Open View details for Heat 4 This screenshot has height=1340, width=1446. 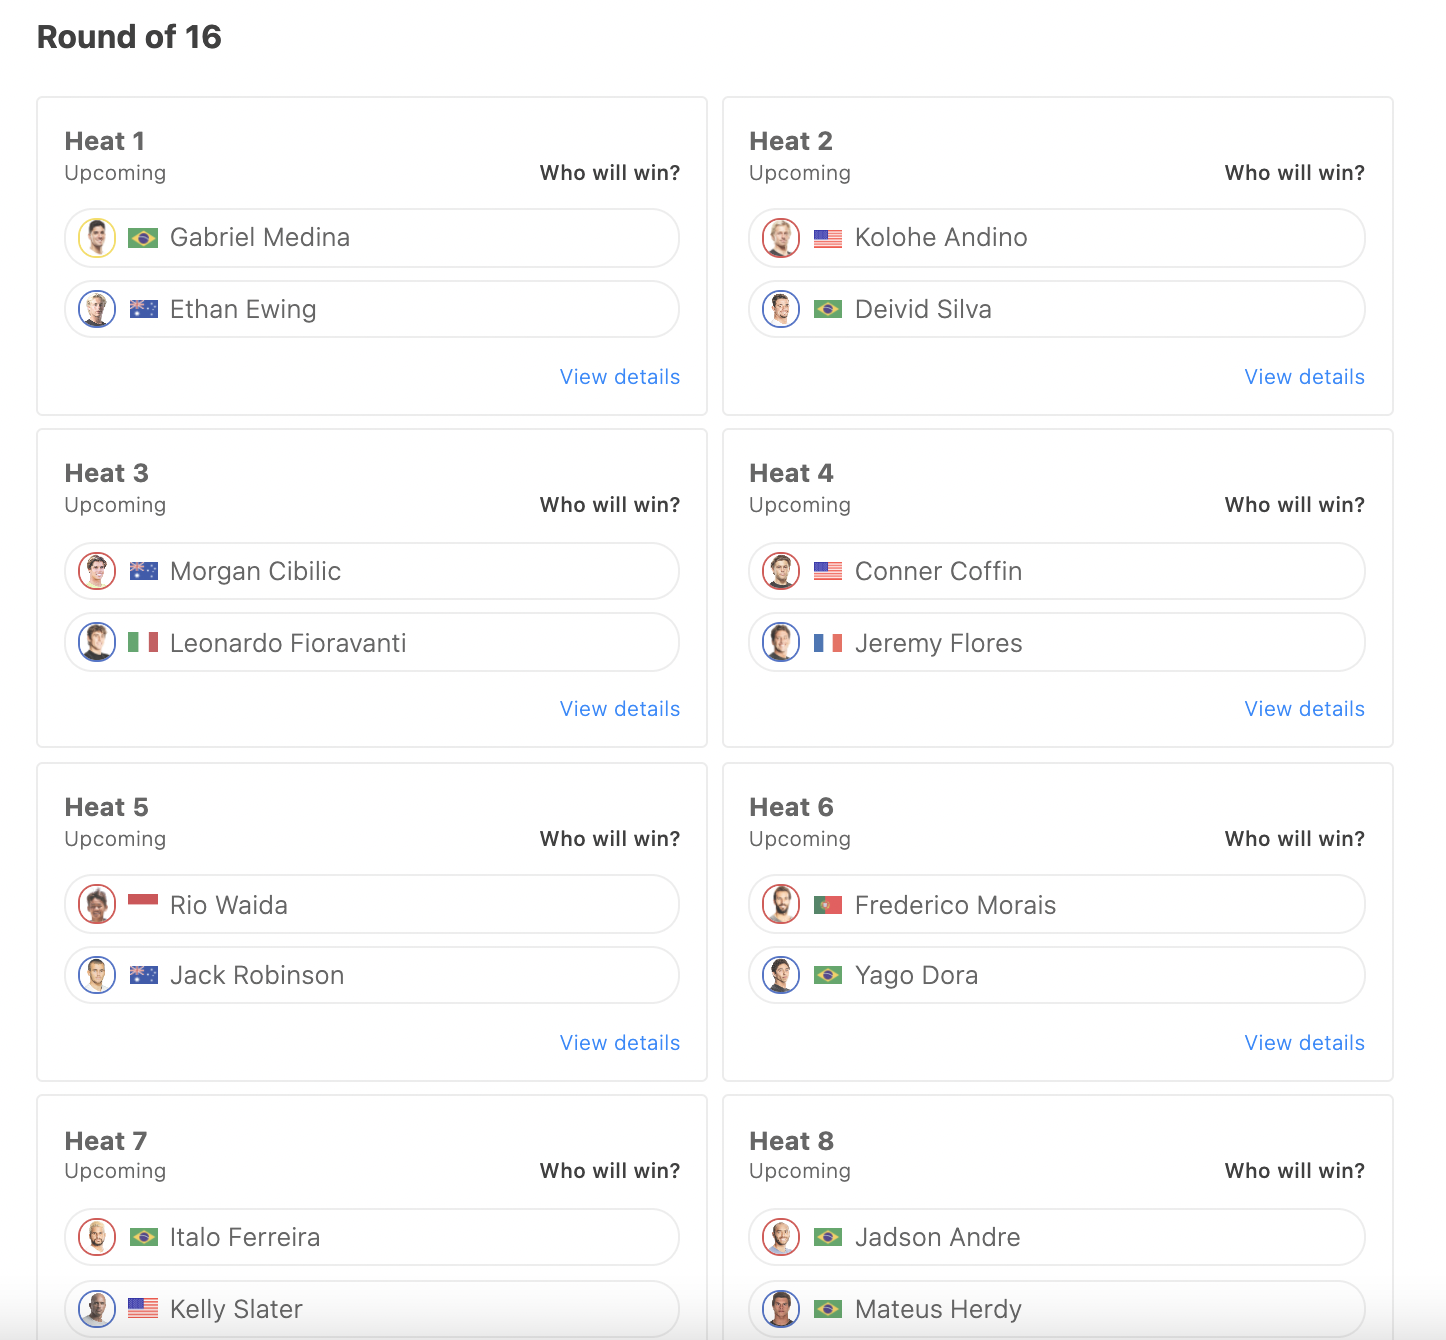click(x=1304, y=709)
